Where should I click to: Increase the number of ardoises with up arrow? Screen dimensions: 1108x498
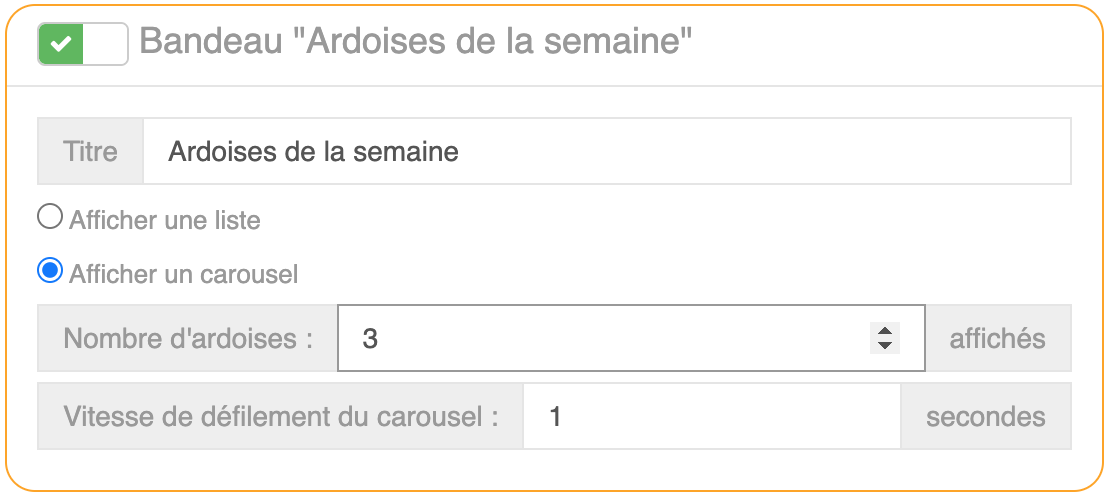[x=884, y=331]
